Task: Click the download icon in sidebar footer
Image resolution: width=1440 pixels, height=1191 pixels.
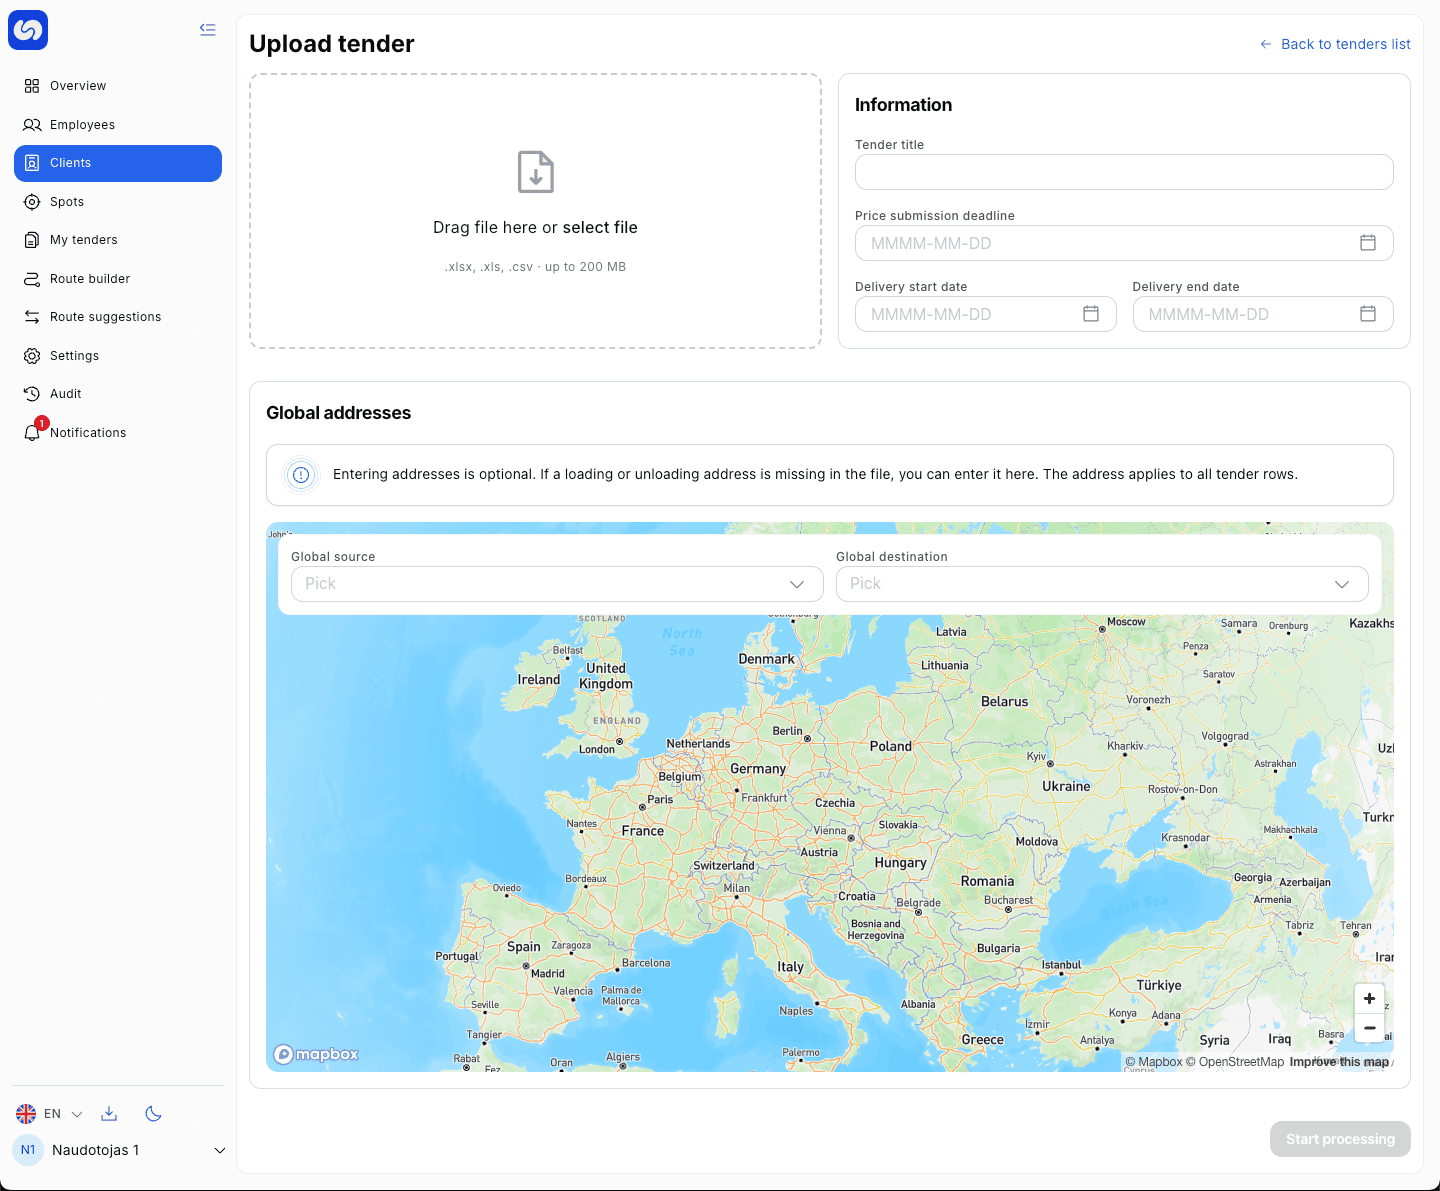Action: tap(110, 1114)
